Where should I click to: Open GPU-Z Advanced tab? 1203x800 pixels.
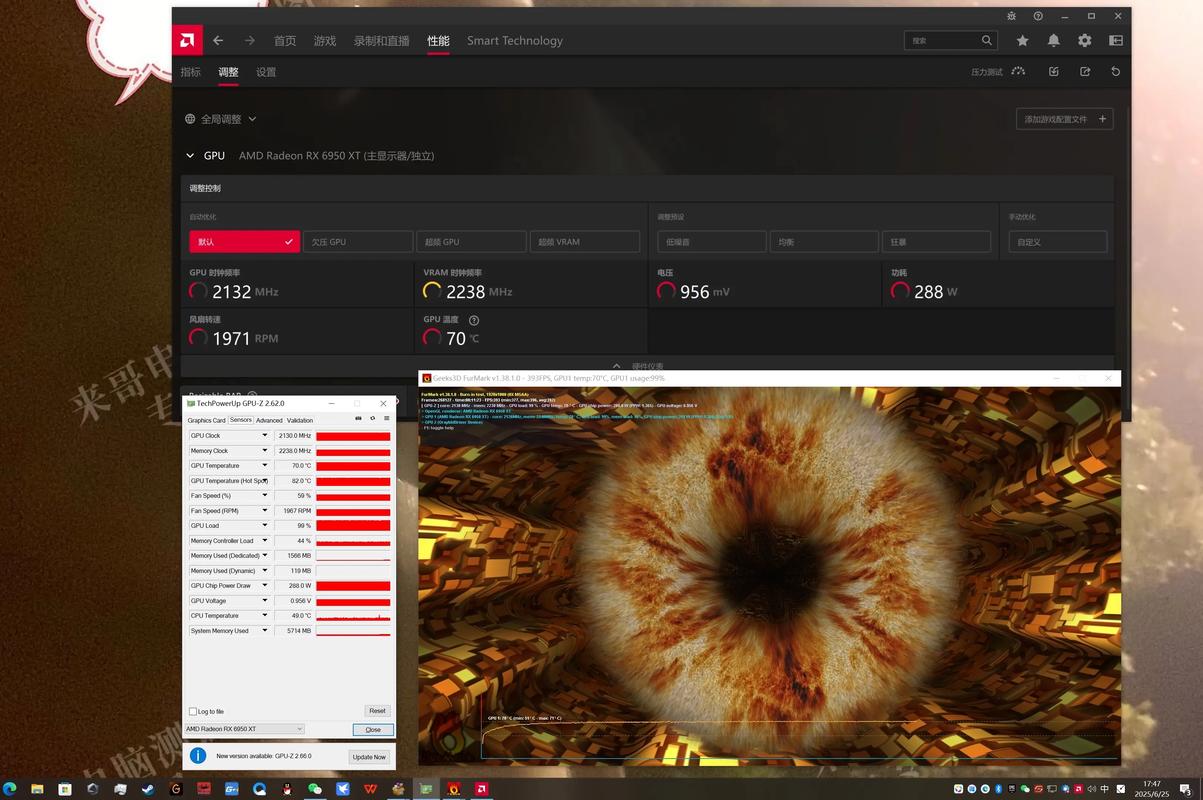(x=269, y=420)
